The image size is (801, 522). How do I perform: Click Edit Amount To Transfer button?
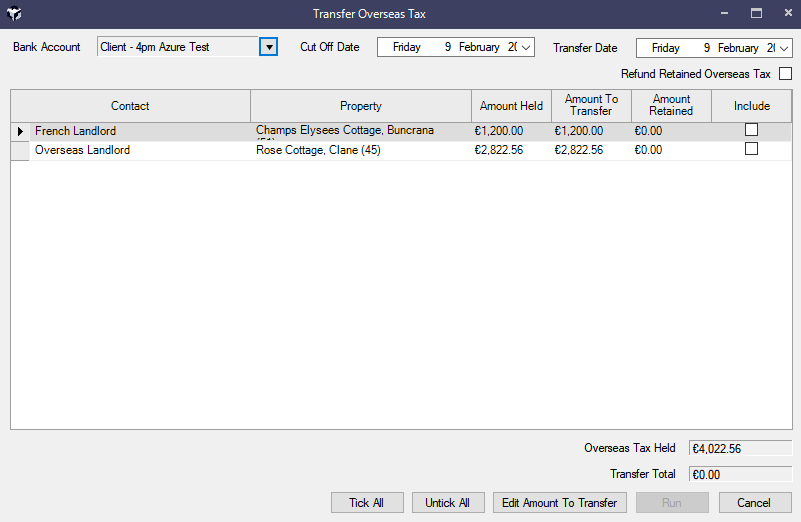coord(560,503)
